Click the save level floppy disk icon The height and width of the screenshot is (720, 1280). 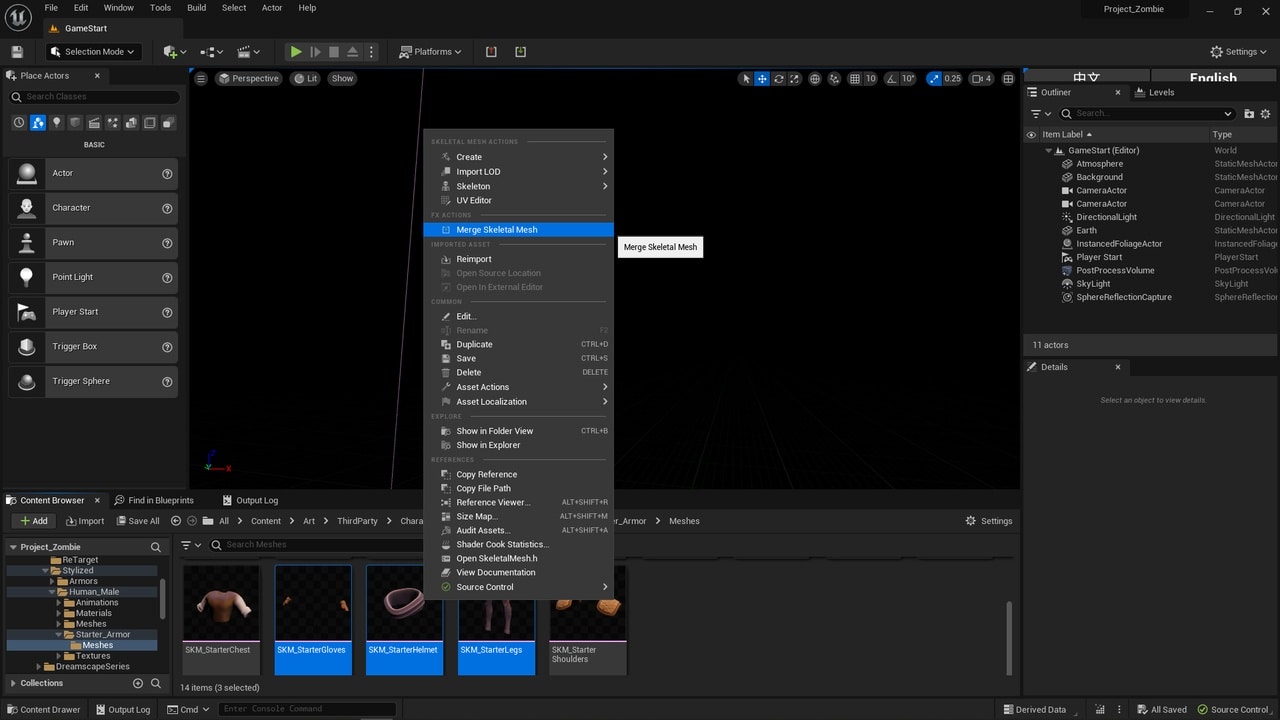click(17, 52)
